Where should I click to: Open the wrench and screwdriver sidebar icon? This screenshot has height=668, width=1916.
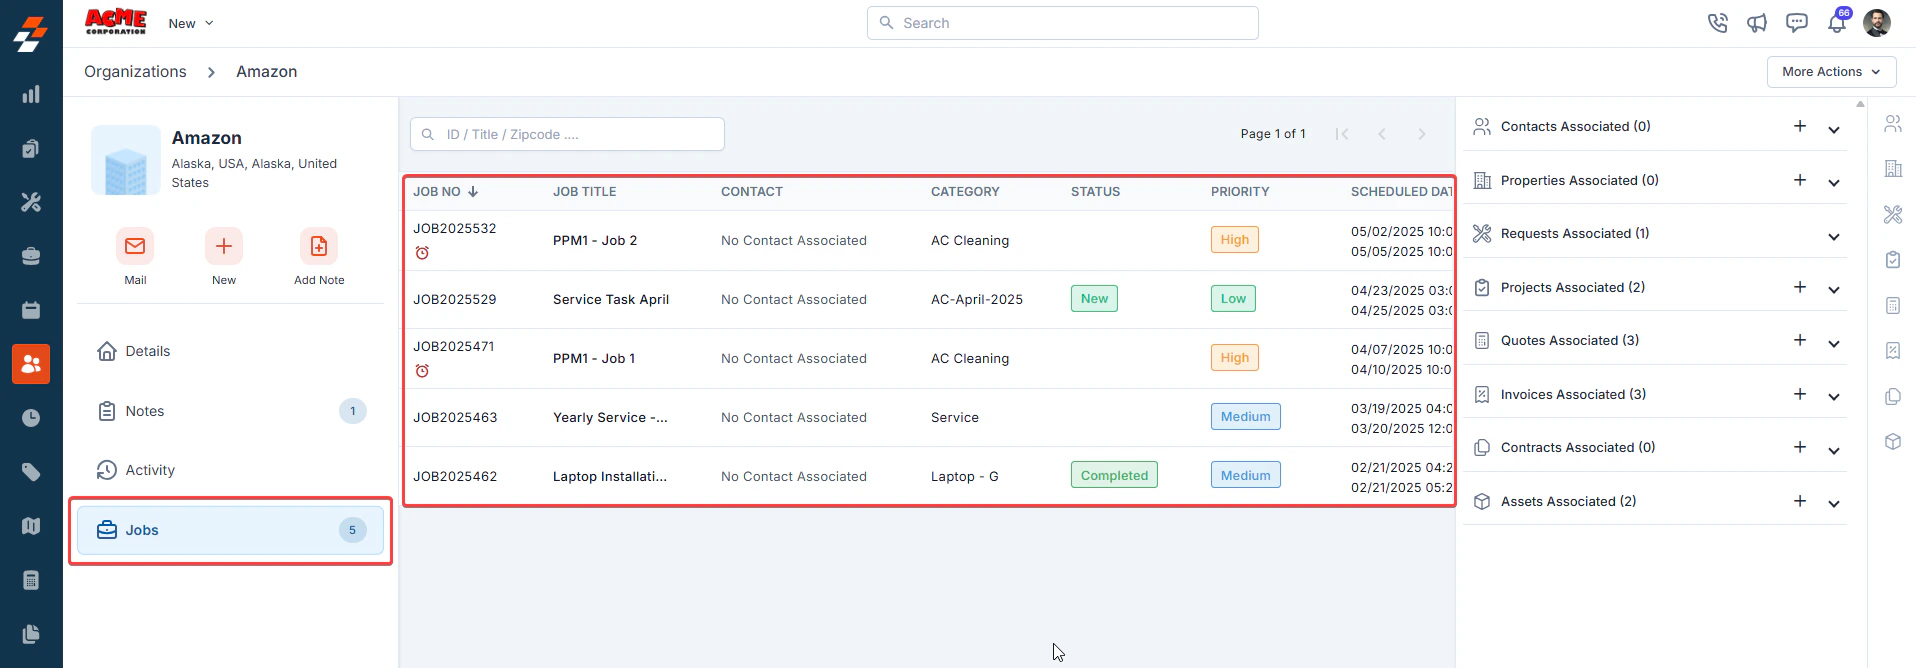(31, 202)
